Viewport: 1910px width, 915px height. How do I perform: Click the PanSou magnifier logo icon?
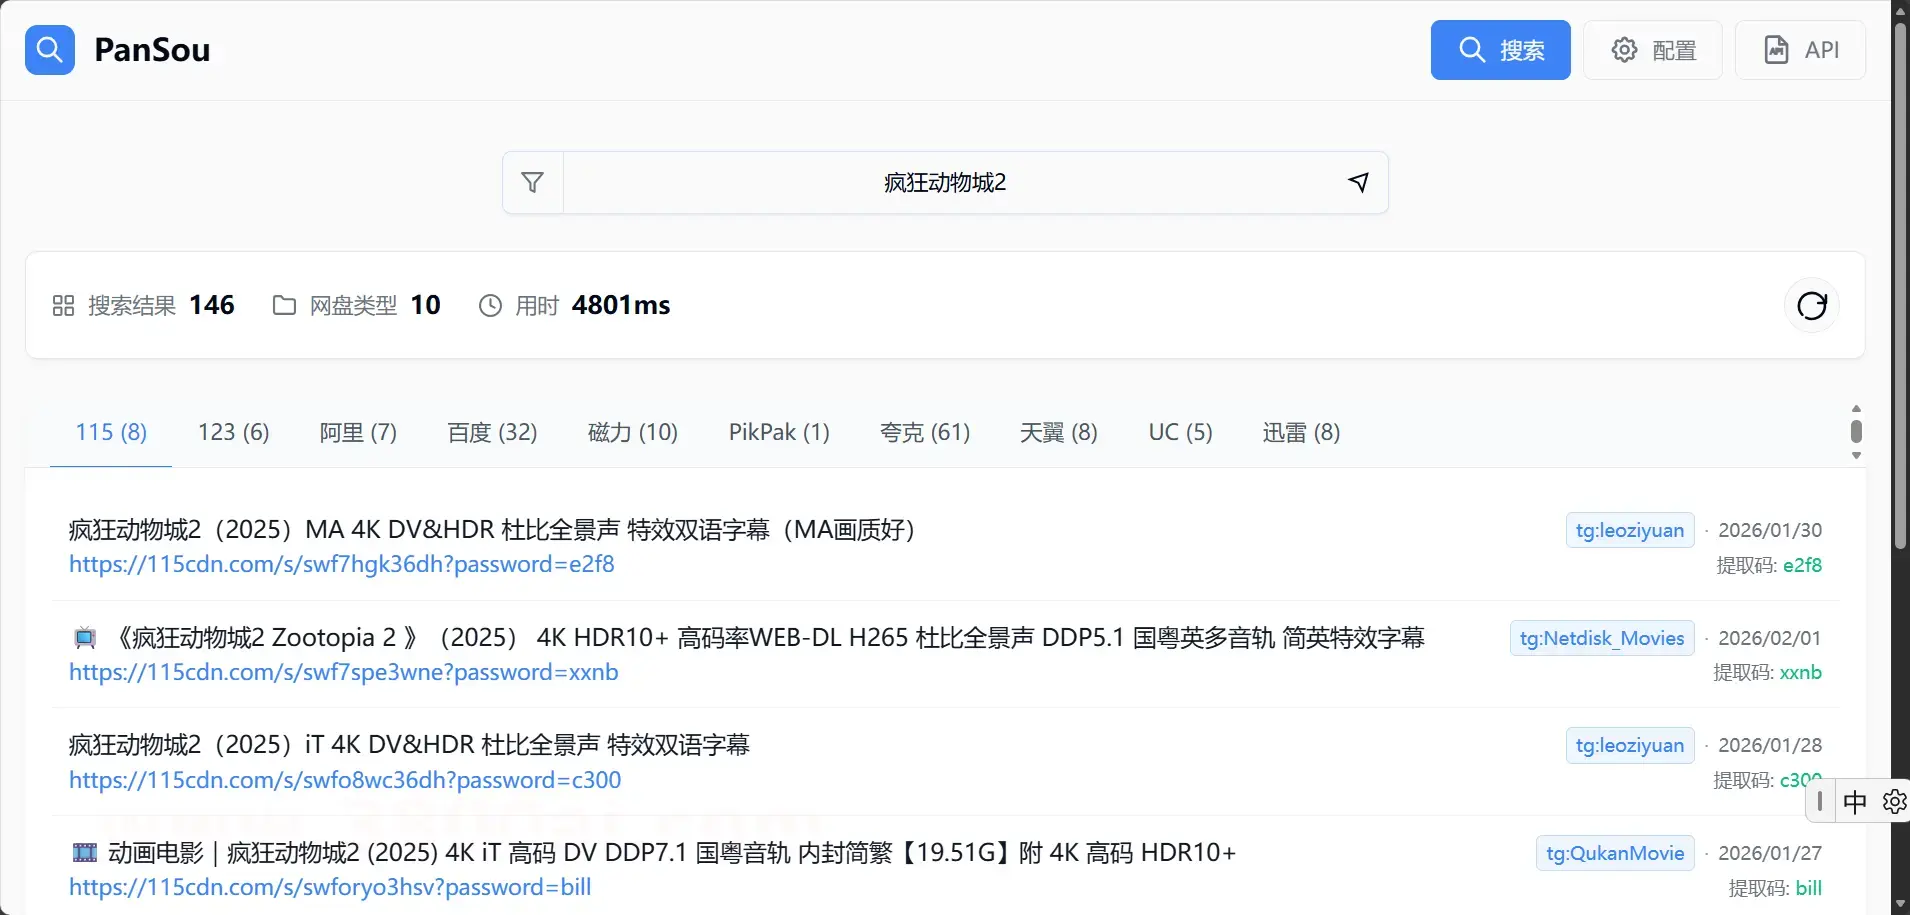coord(50,50)
